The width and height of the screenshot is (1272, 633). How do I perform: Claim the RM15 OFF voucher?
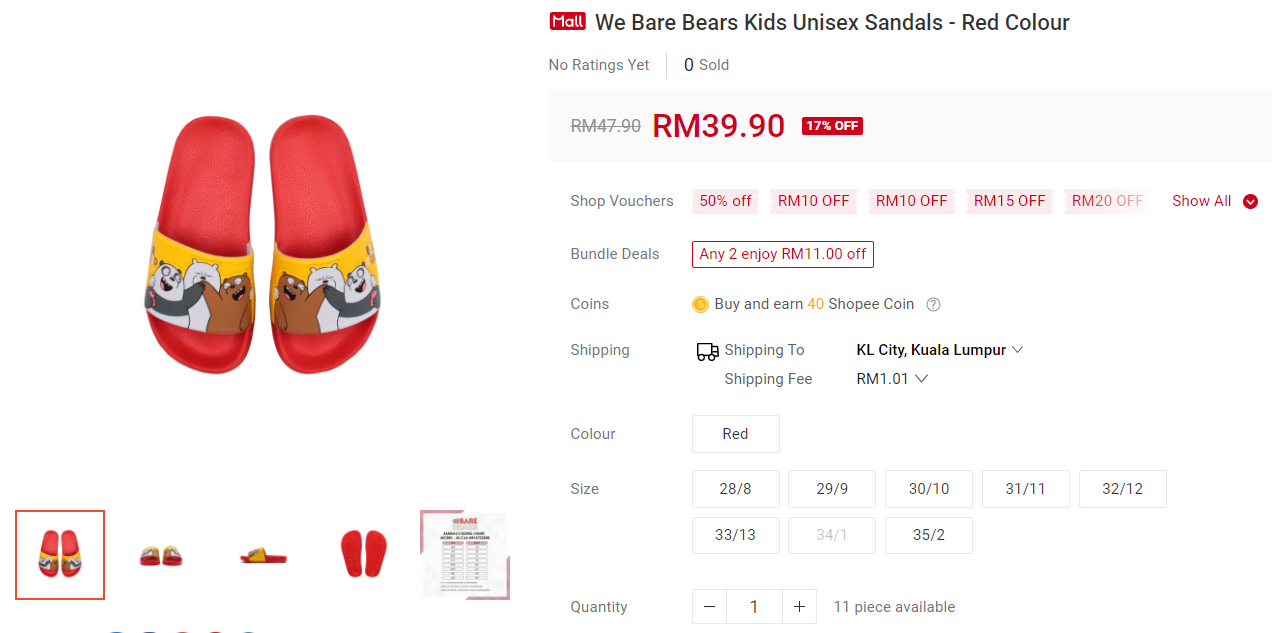tap(1009, 201)
